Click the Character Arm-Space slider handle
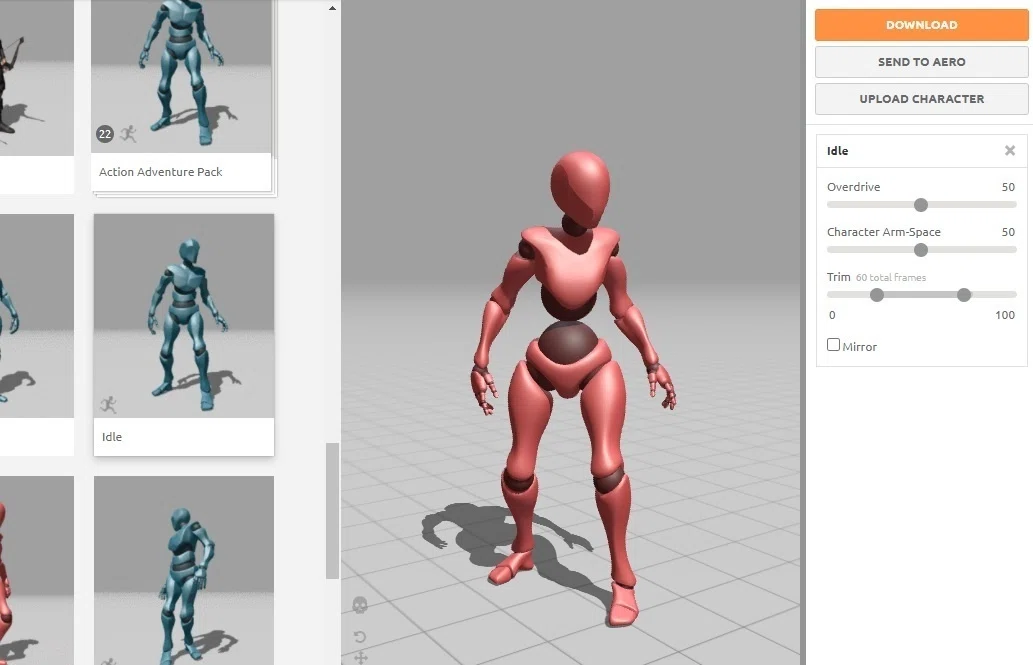1033x665 pixels. coord(921,250)
